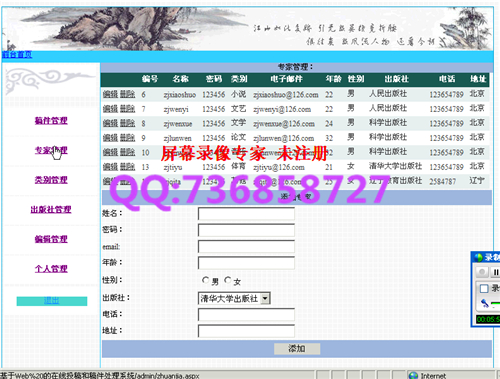Click the 退出 logout link

tap(52, 301)
